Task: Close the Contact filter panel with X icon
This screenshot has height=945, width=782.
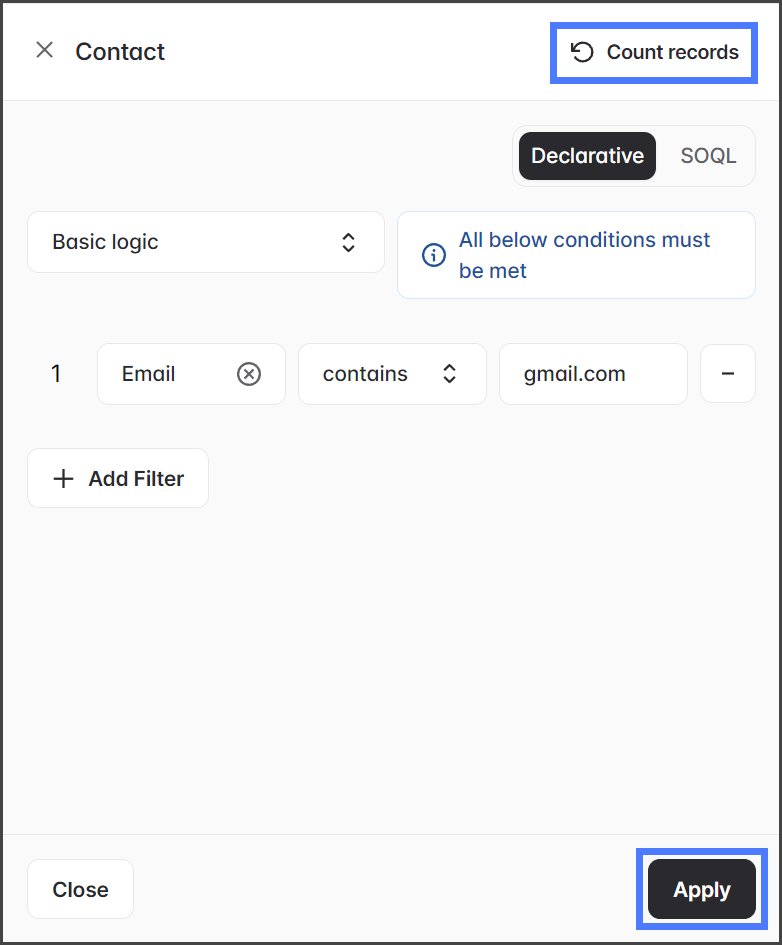Action: (44, 51)
